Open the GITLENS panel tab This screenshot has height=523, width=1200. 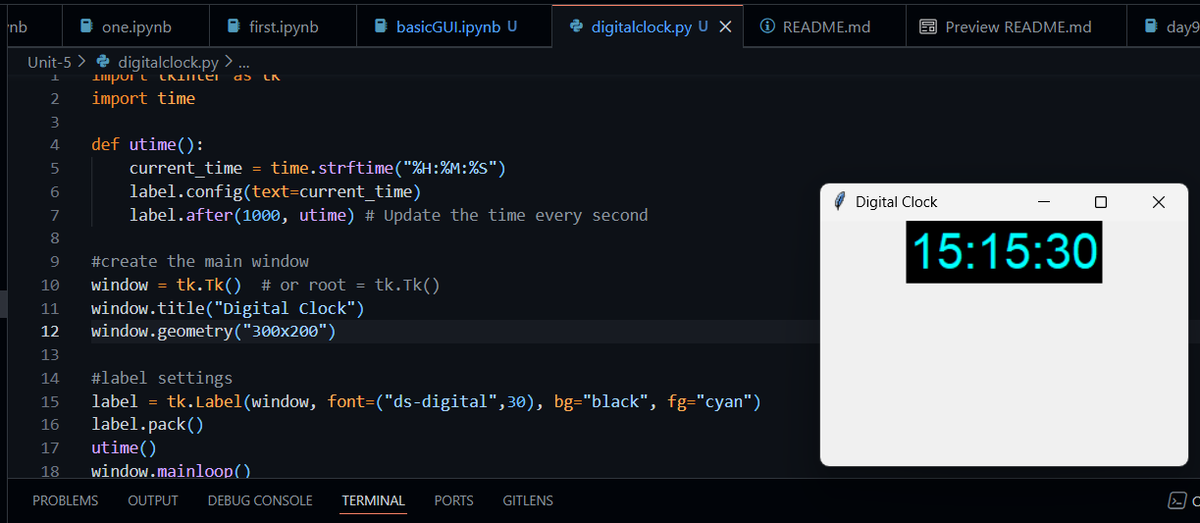(x=528, y=500)
